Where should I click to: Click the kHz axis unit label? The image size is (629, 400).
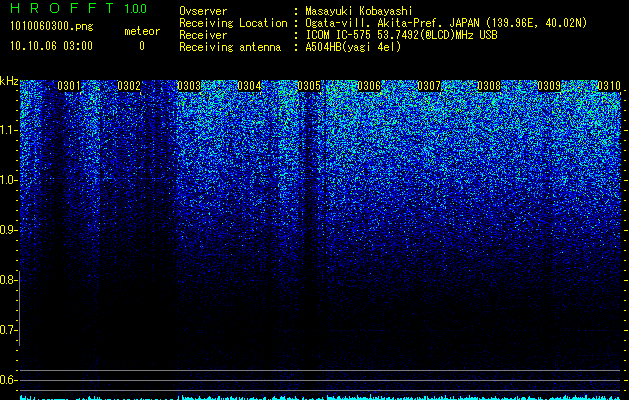(x=9, y=81)
